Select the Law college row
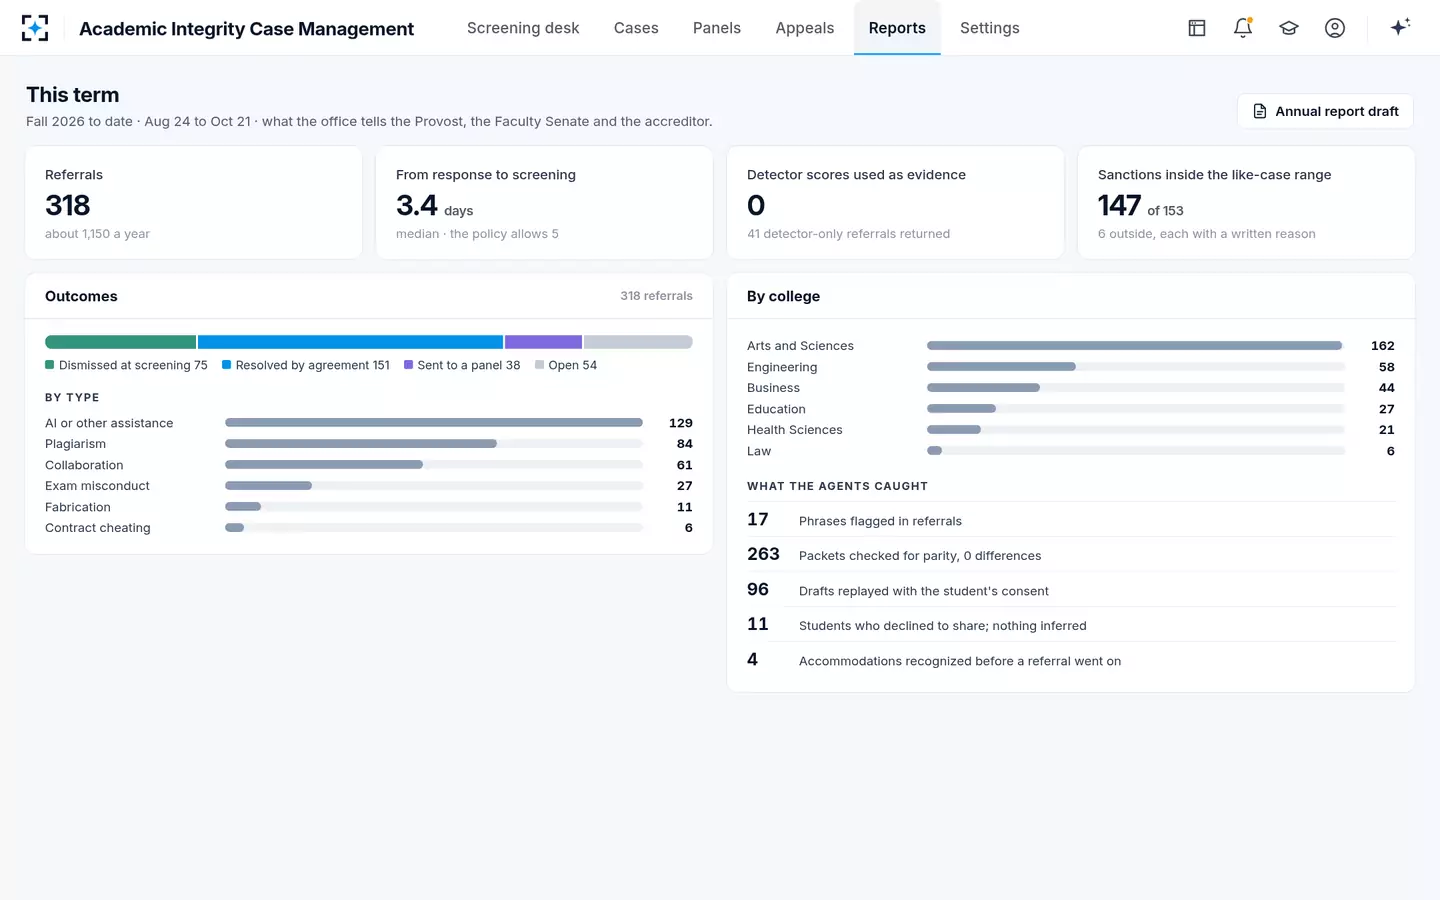The width and height of the screenshot is (1440, 900). [x=1071, y=451]
